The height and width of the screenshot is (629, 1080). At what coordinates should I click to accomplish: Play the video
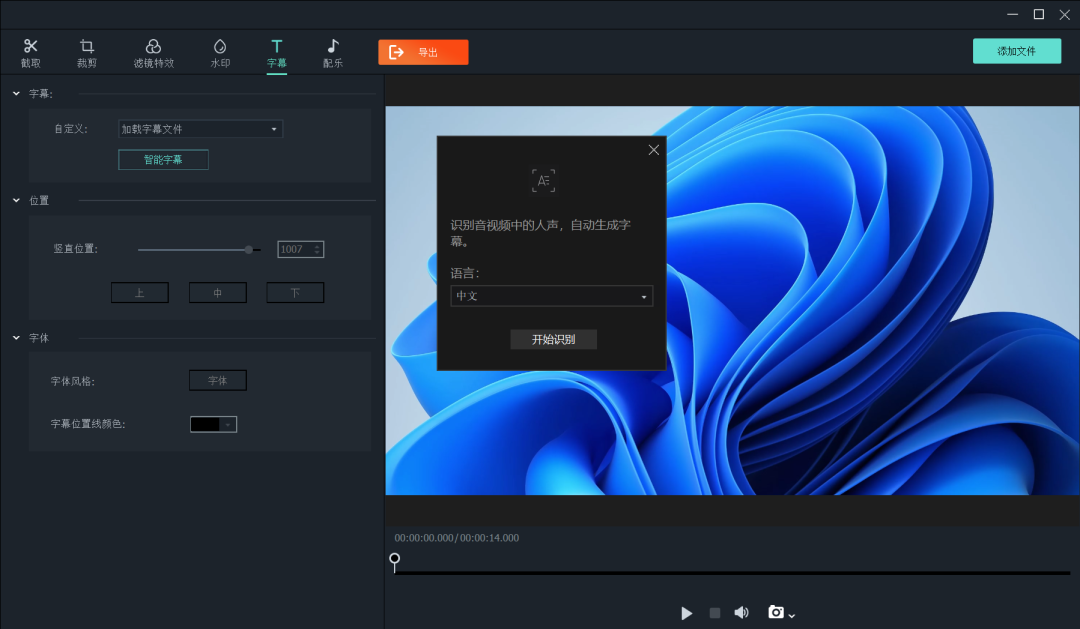[x=686, y=613]
